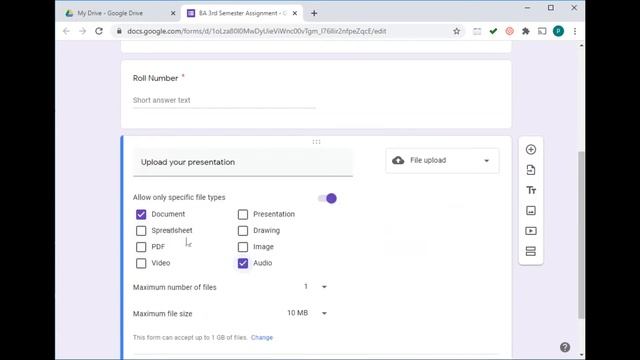This screenshot has height=360, width=640.
Task: Add a video from the sidebar
Action: [x=531, y=231]
